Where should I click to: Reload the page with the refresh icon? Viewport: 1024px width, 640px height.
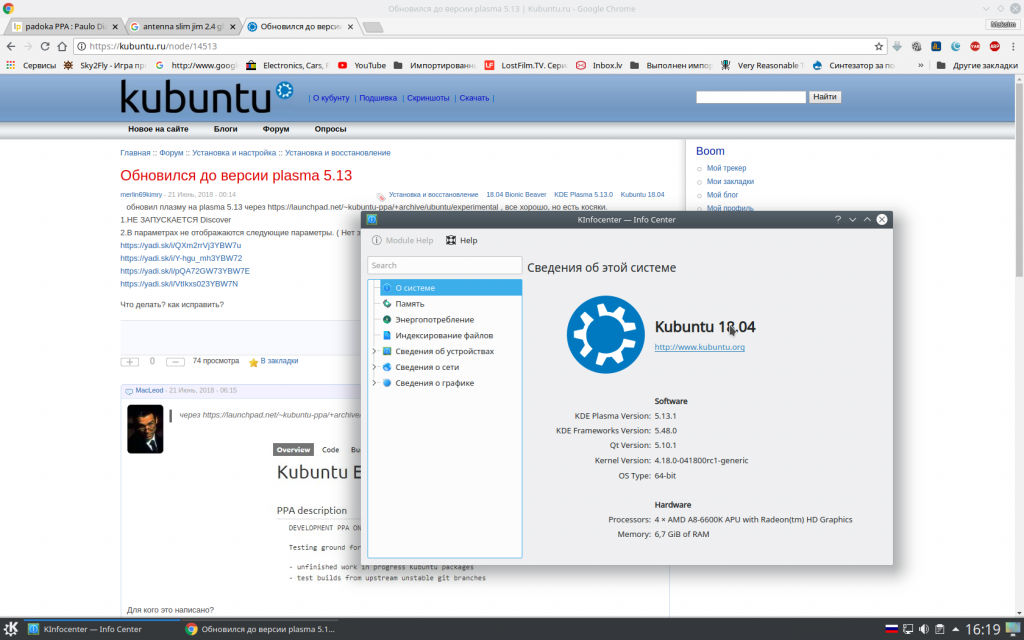tap(44, 46)
